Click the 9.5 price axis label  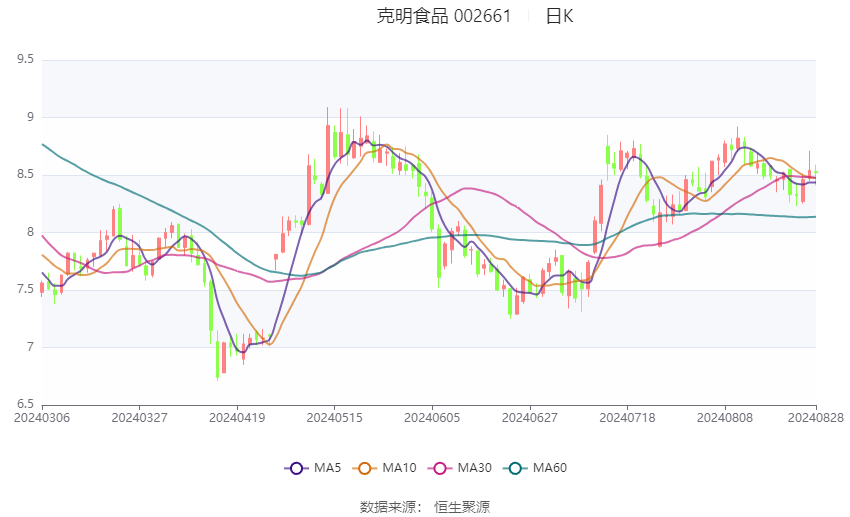(25, 59)
